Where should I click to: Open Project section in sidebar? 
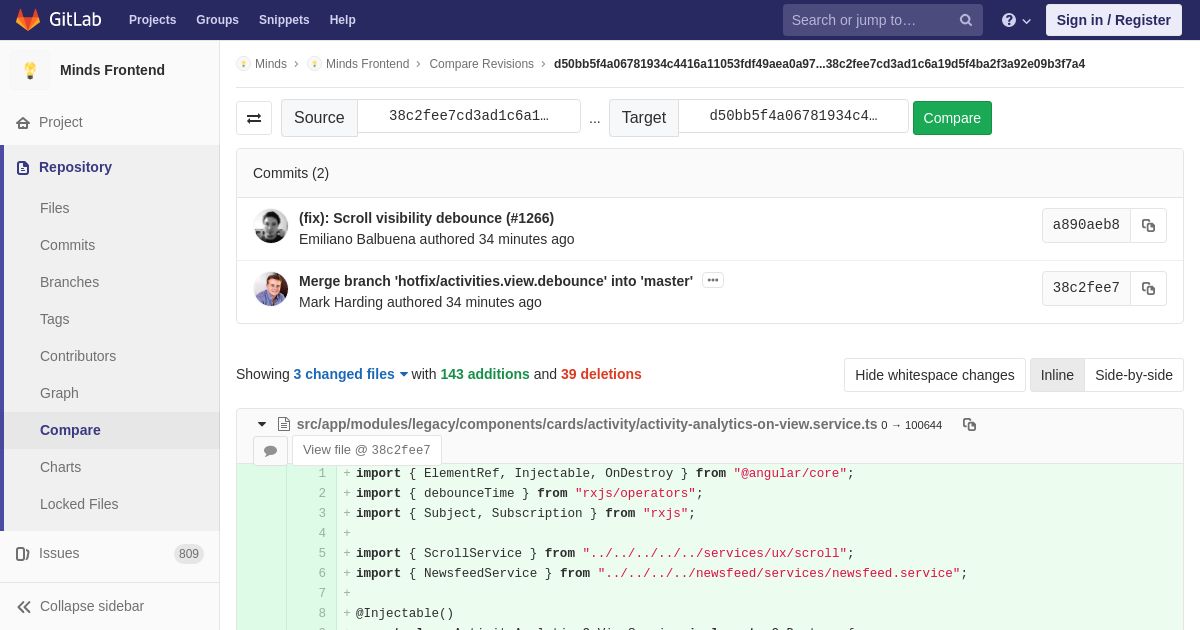[x=110, y=122]
